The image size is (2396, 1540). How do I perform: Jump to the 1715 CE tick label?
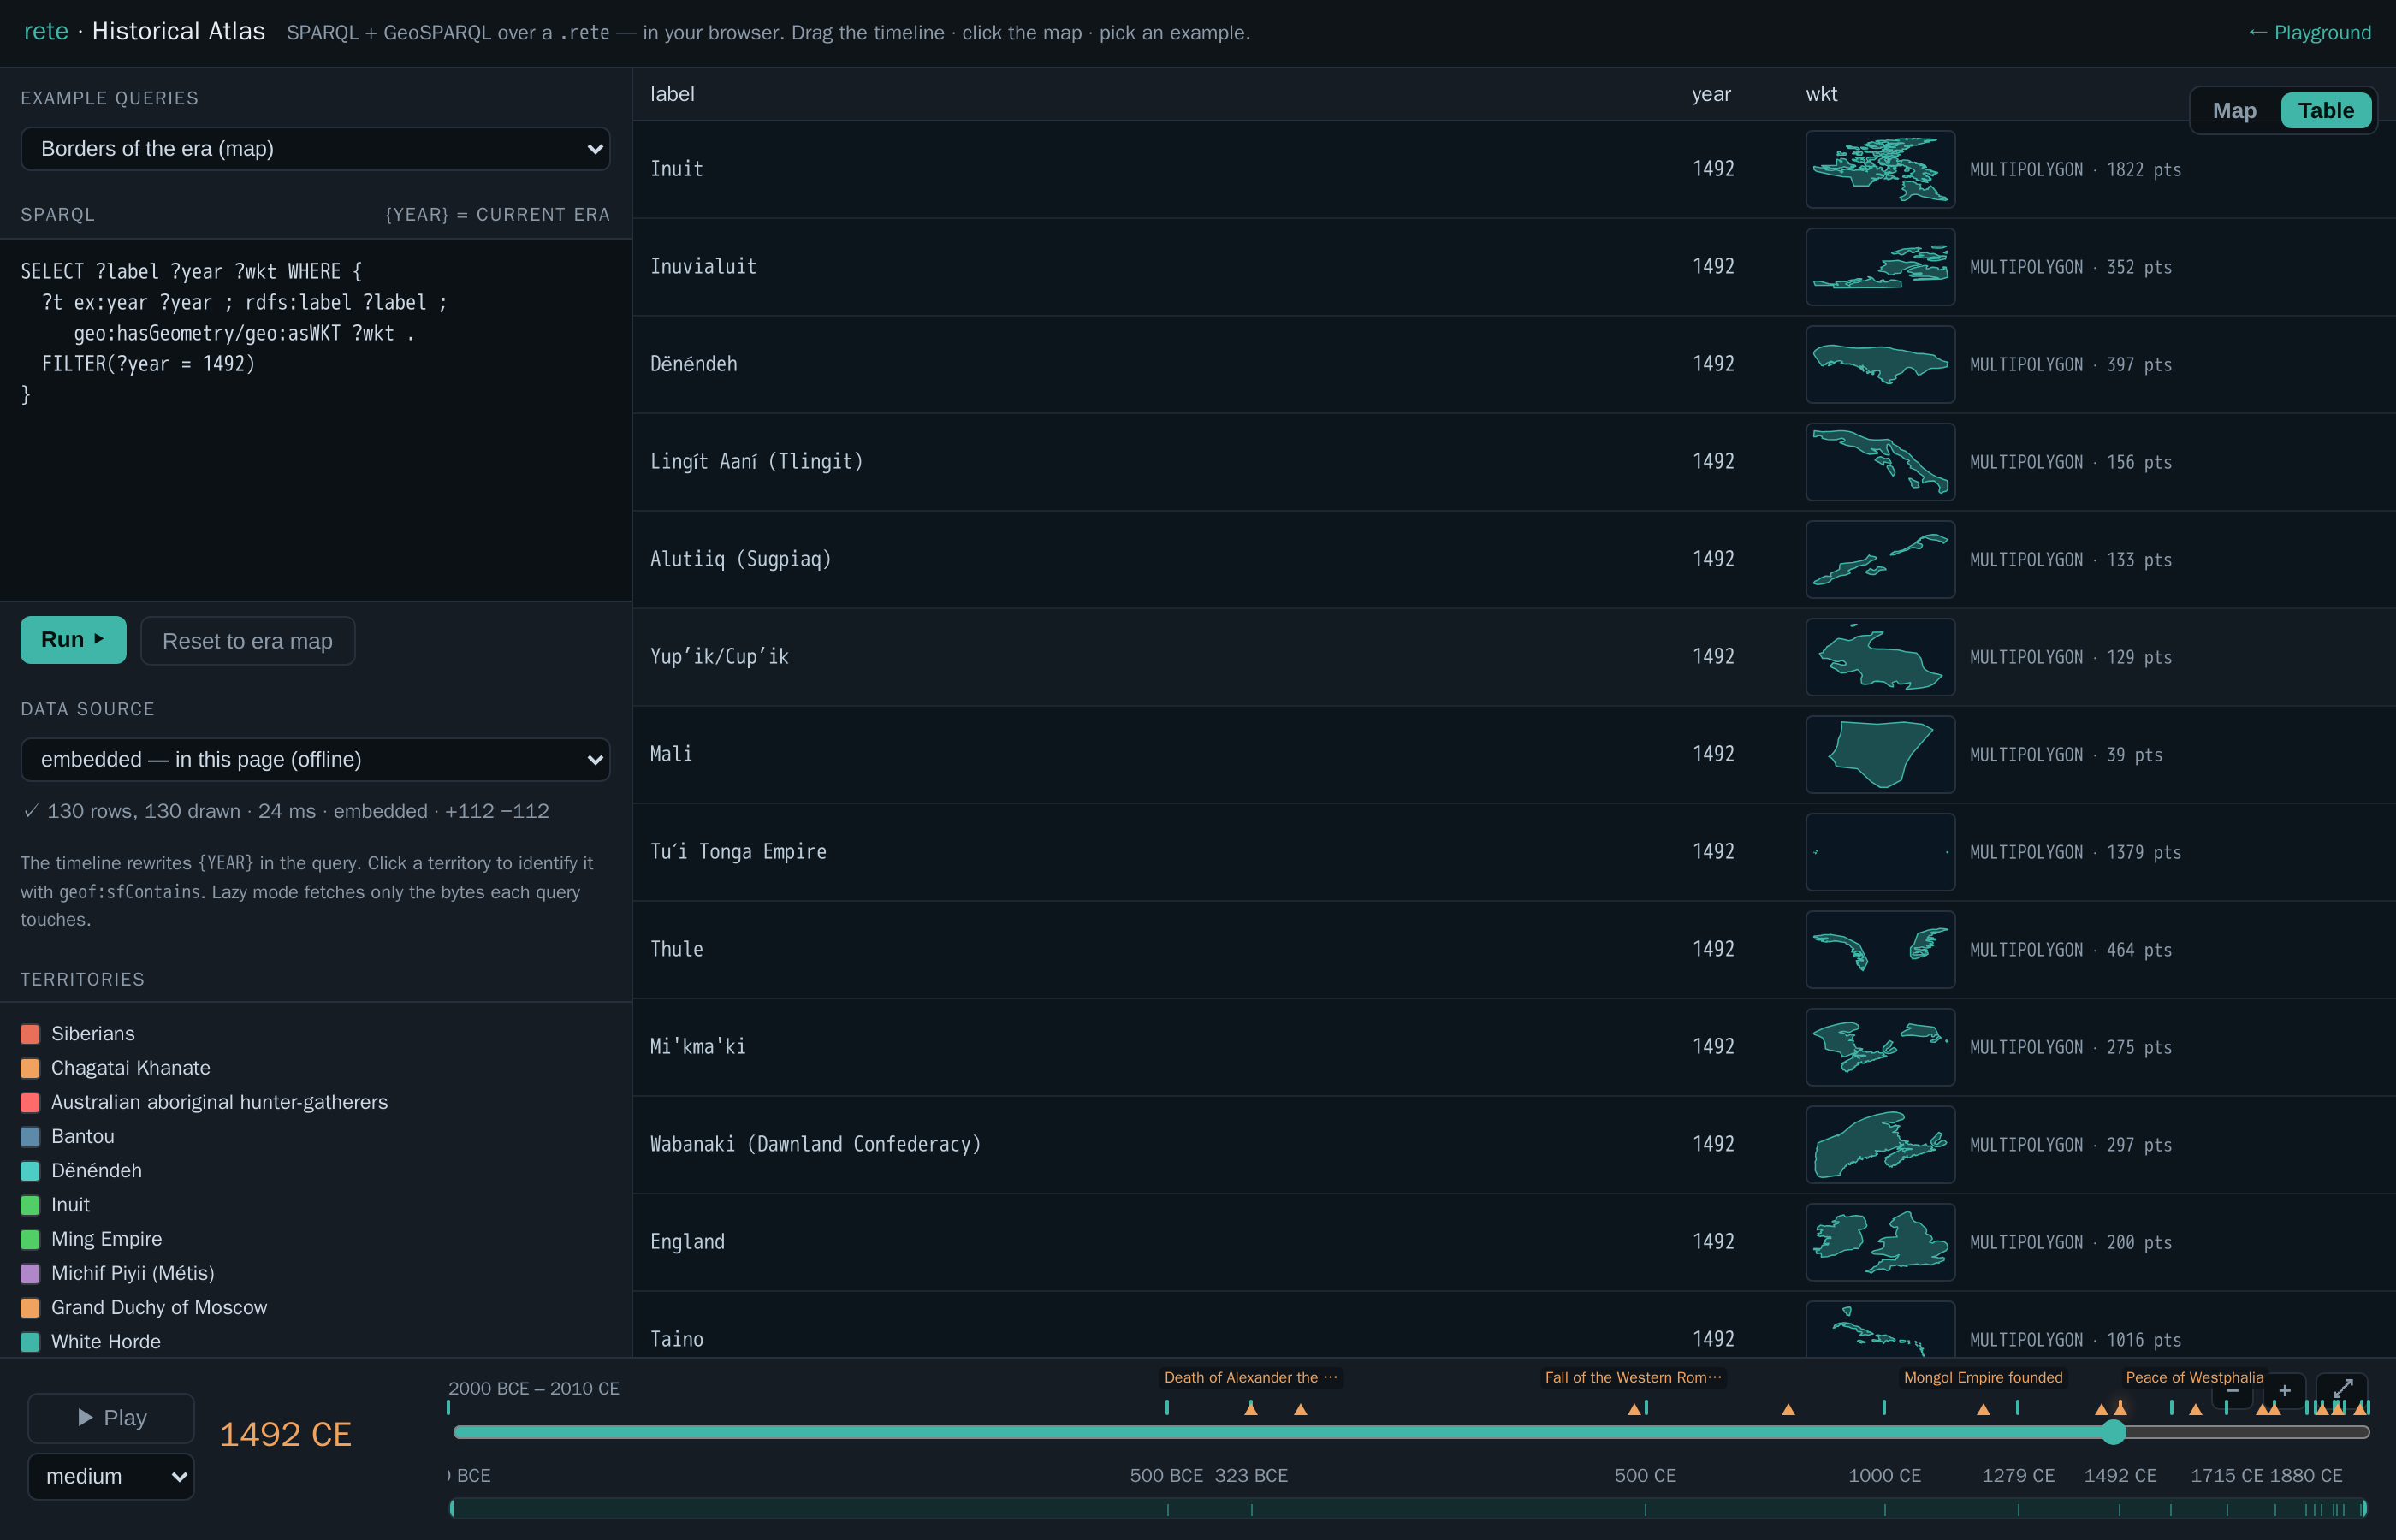[x=2227, y=1476]
